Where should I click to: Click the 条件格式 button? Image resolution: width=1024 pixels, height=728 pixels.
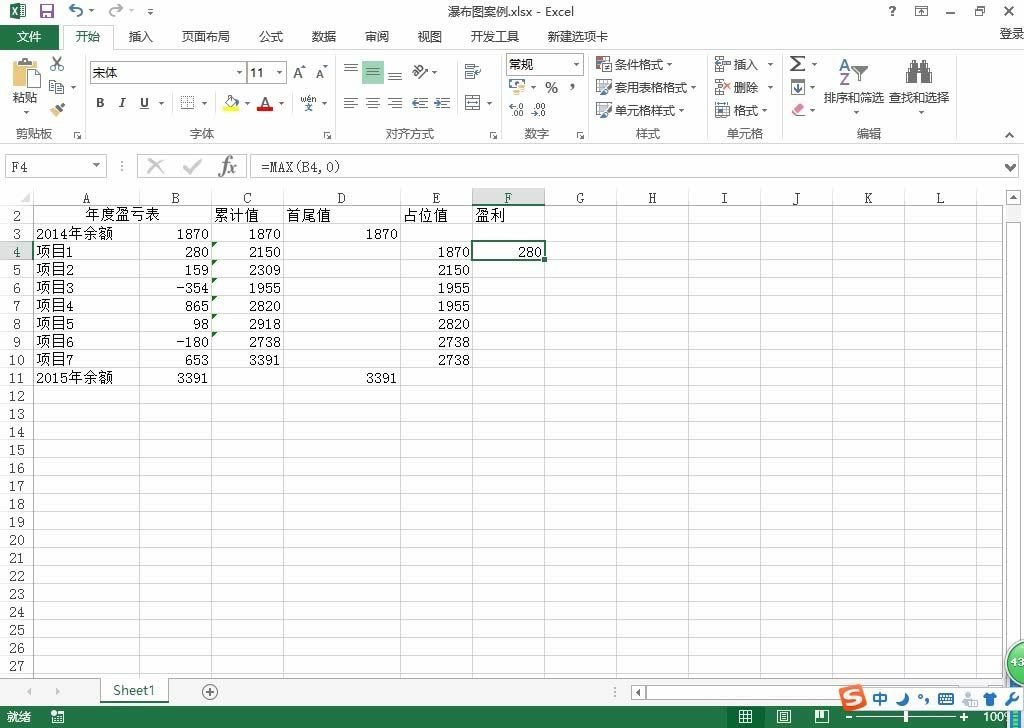tap(634, 64)
